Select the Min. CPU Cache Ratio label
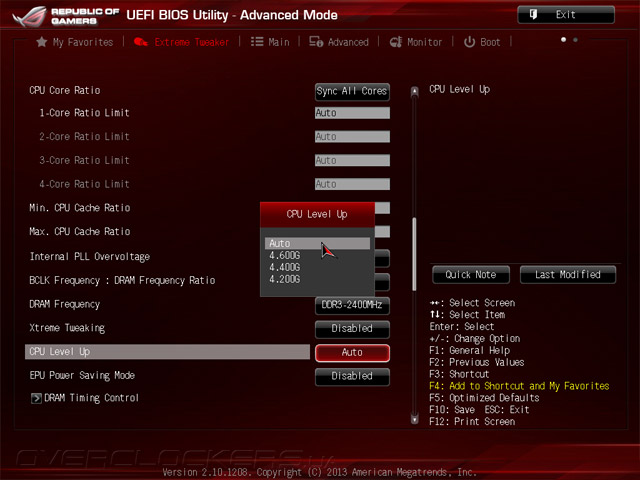Image resolution: width=640 pixels, height=480 pixels. (x=80, y=208)
